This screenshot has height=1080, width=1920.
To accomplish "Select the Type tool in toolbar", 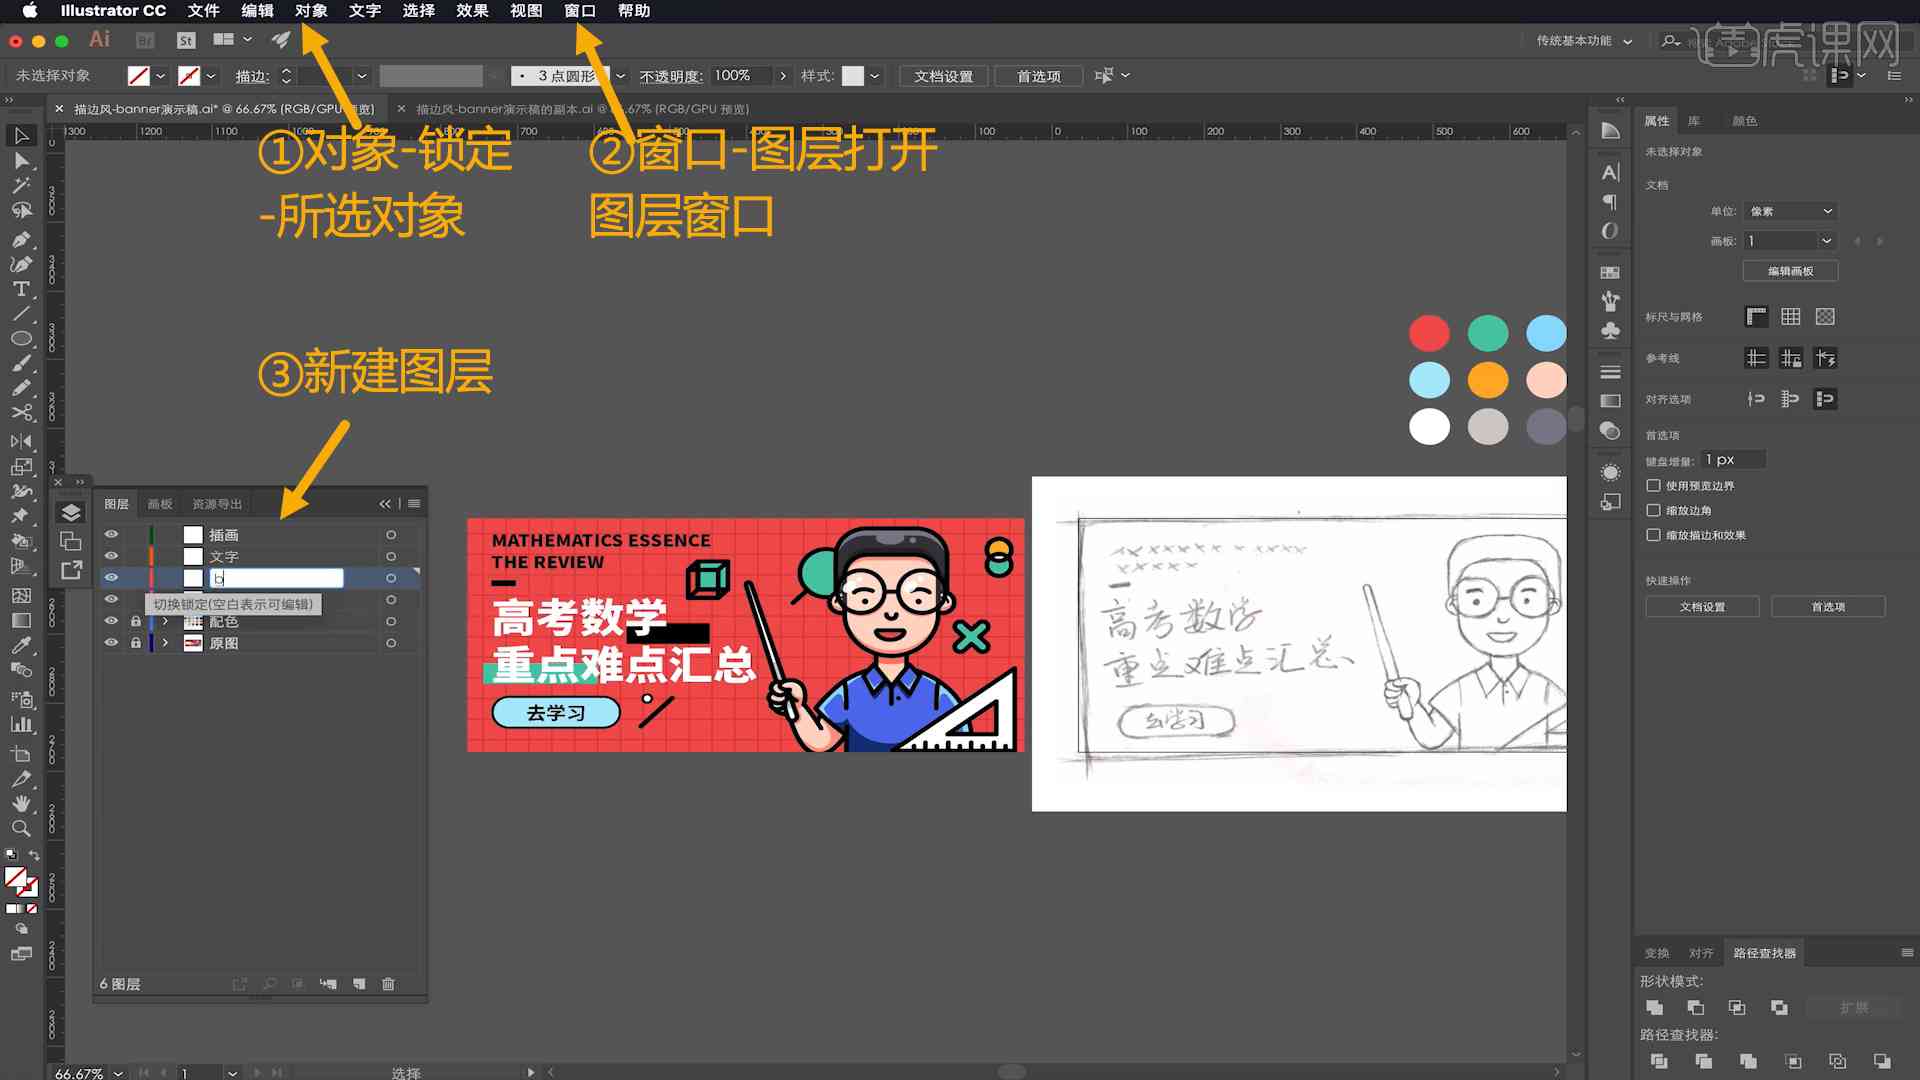I will coord(20,287).
